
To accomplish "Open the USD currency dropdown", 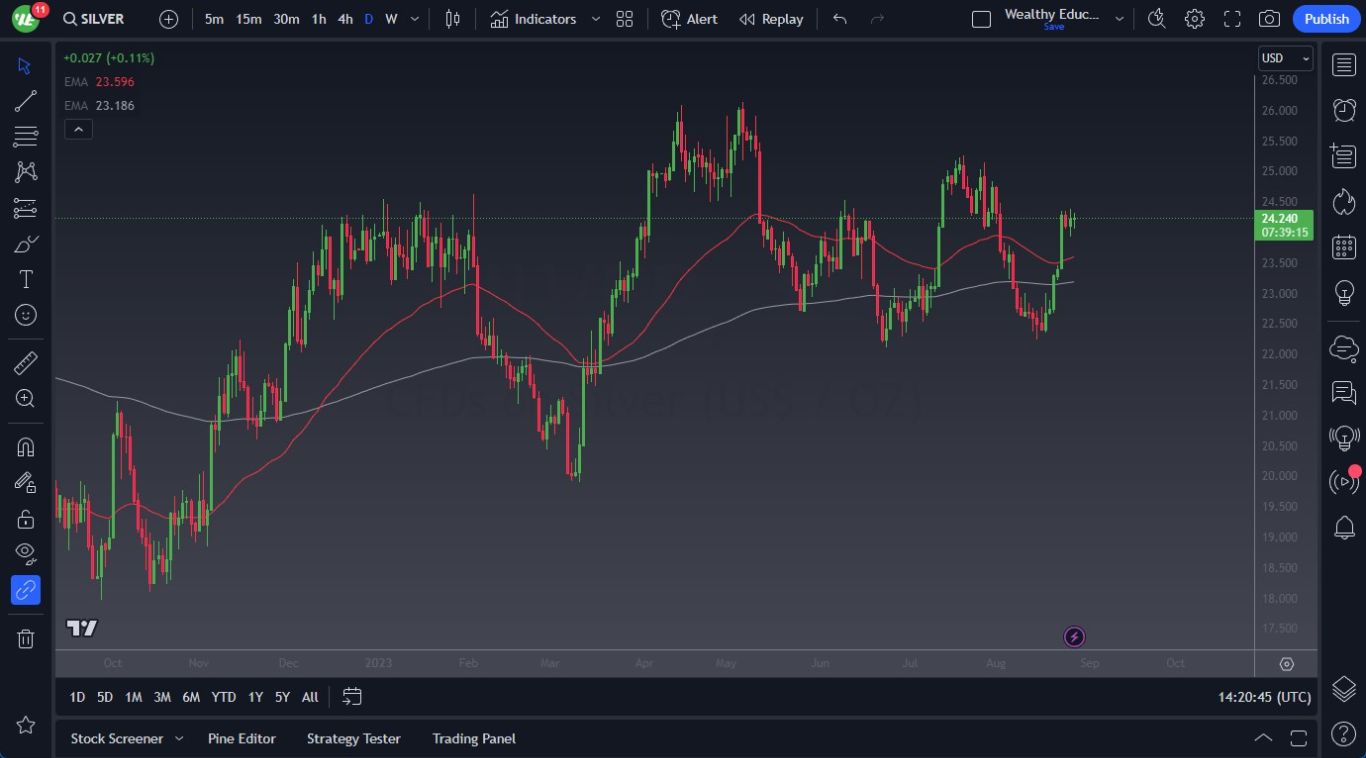I will point(1285,58).
